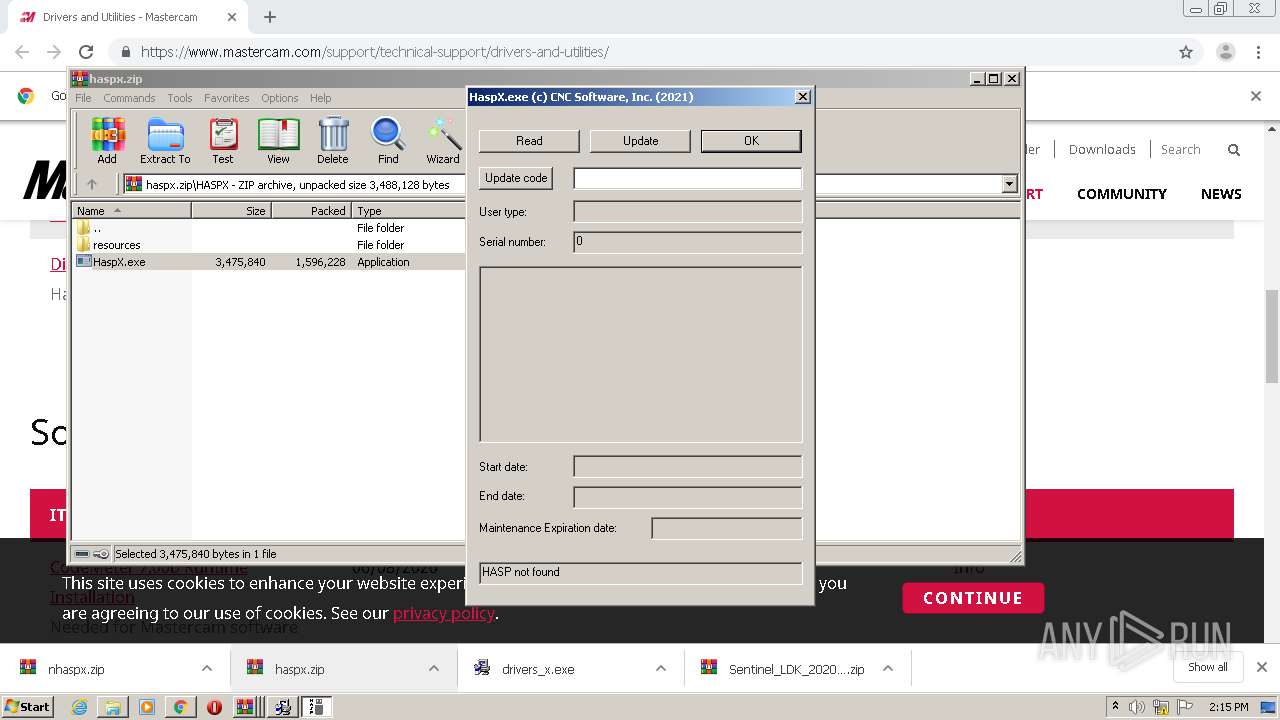Open a new Chrome tab
1280x720 pixels.
(x=270, y=17)
